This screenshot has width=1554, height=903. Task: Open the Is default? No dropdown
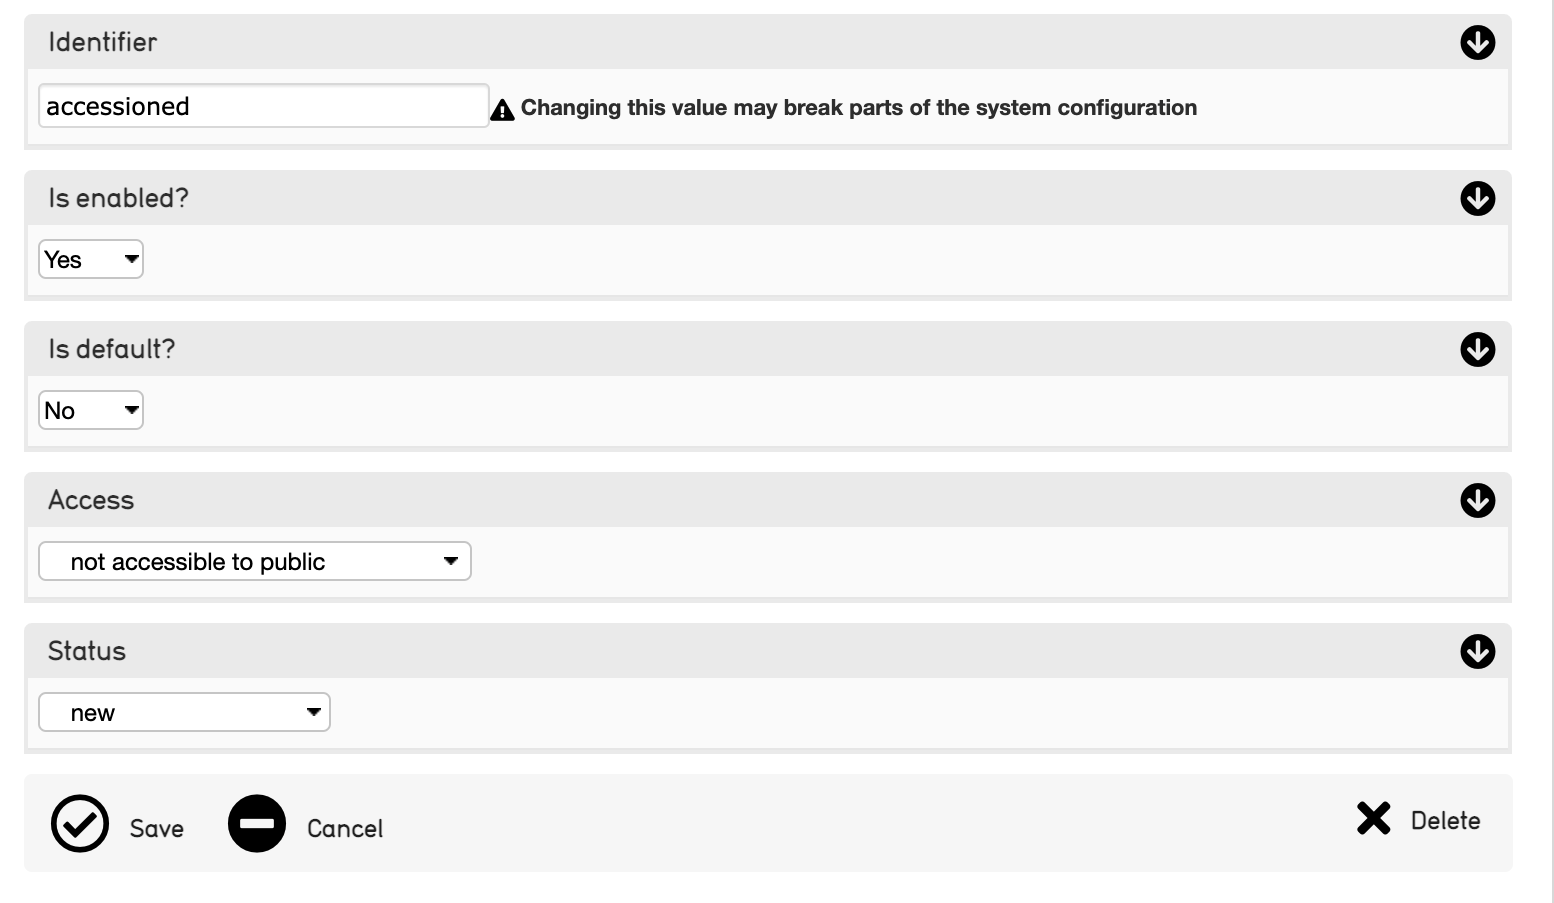pos(91,411)
